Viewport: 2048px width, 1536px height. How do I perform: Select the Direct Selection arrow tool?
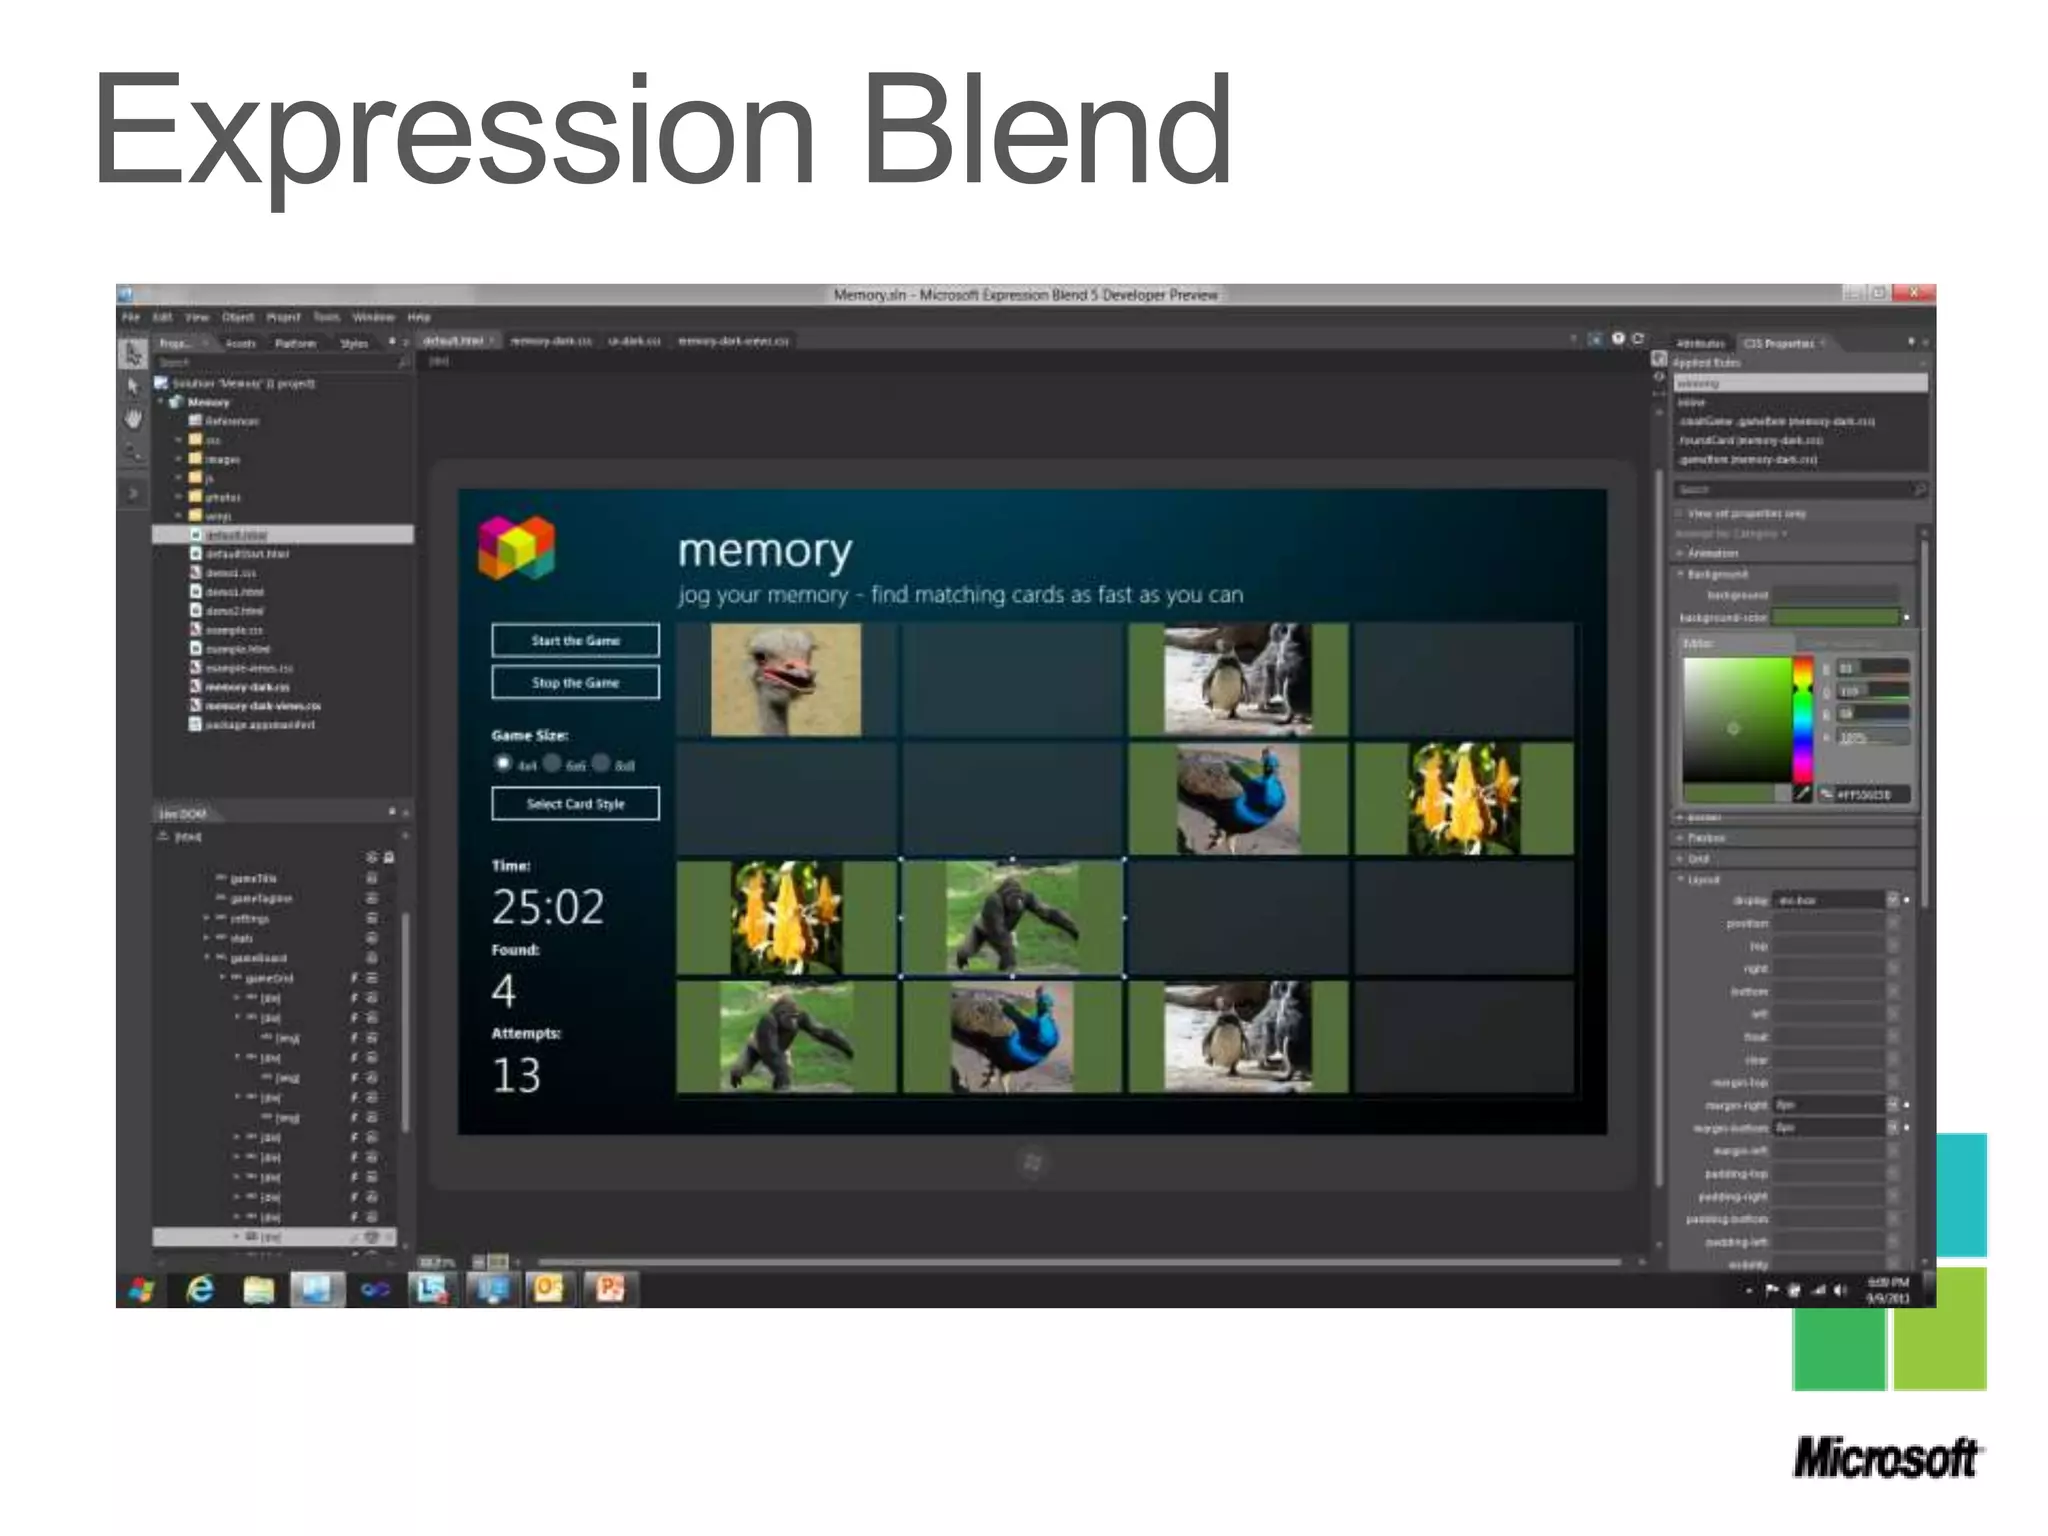click(x=134, y=386)
